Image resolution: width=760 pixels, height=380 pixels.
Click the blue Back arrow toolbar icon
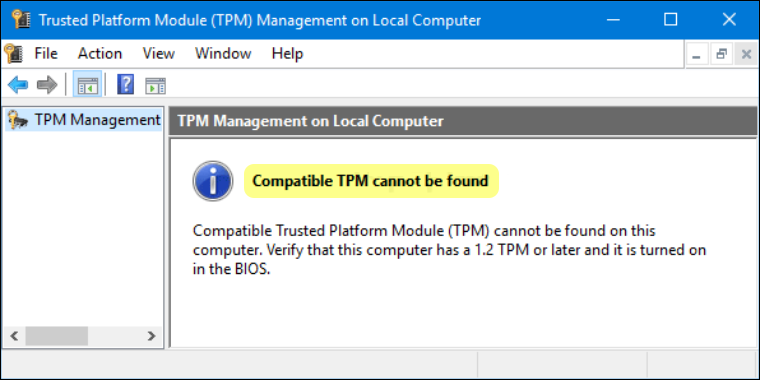18,85
